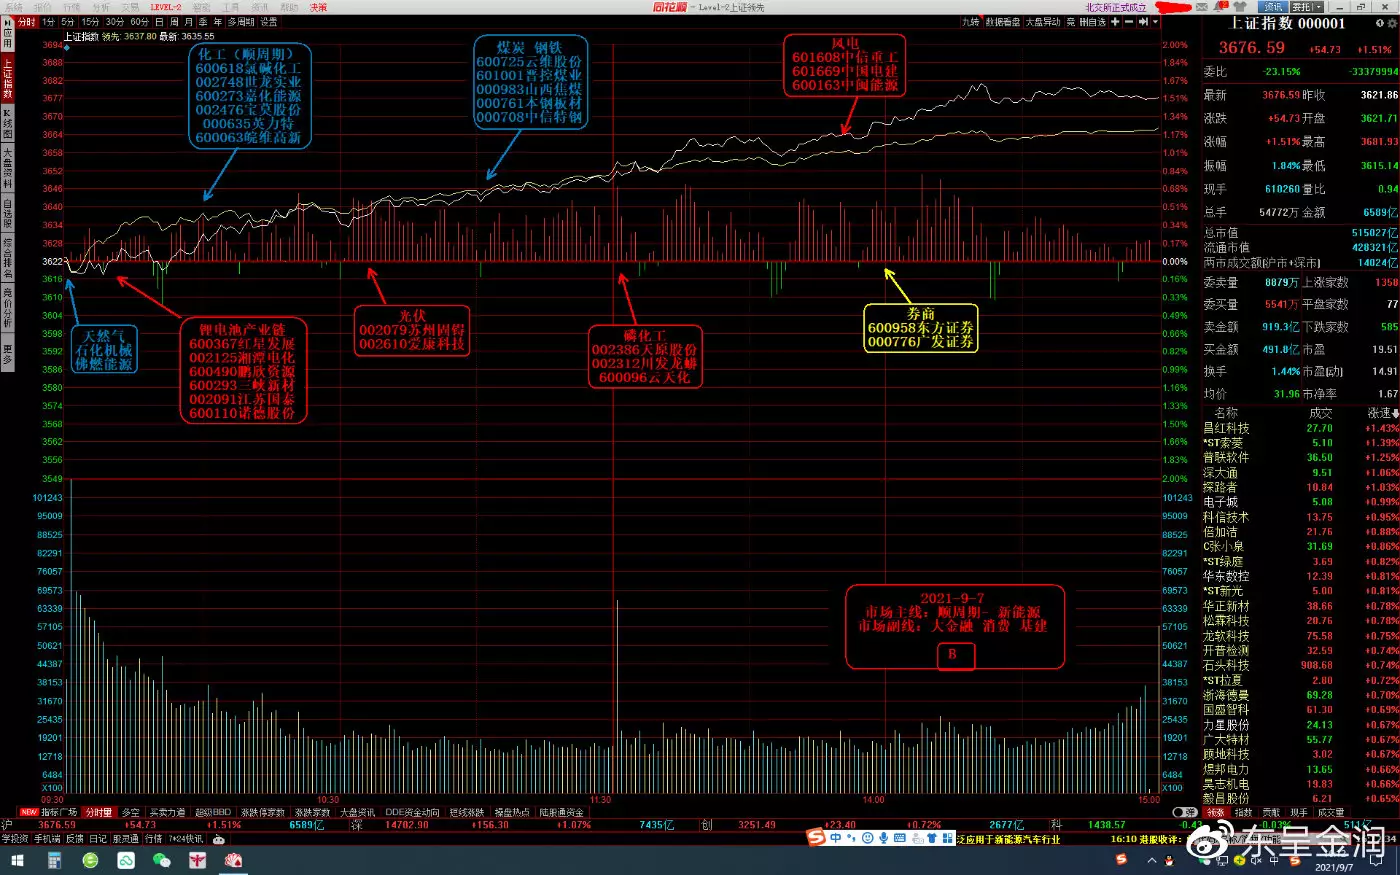Open 大盘资料 sidebar tab
The image size is (1400, 875).
pyautogui.click(x=7, y=168)
